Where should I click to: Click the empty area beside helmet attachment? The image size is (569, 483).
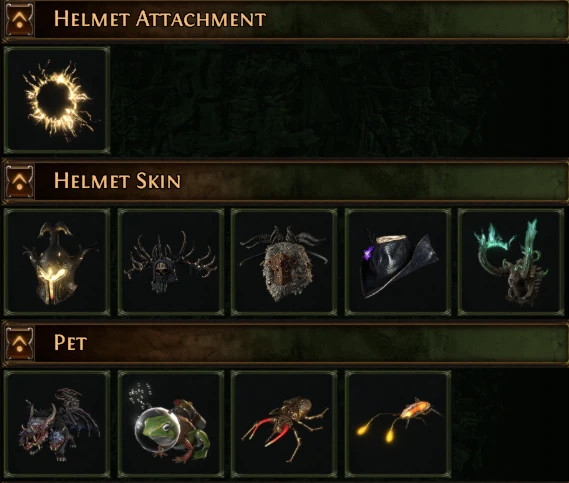[339, 100]
